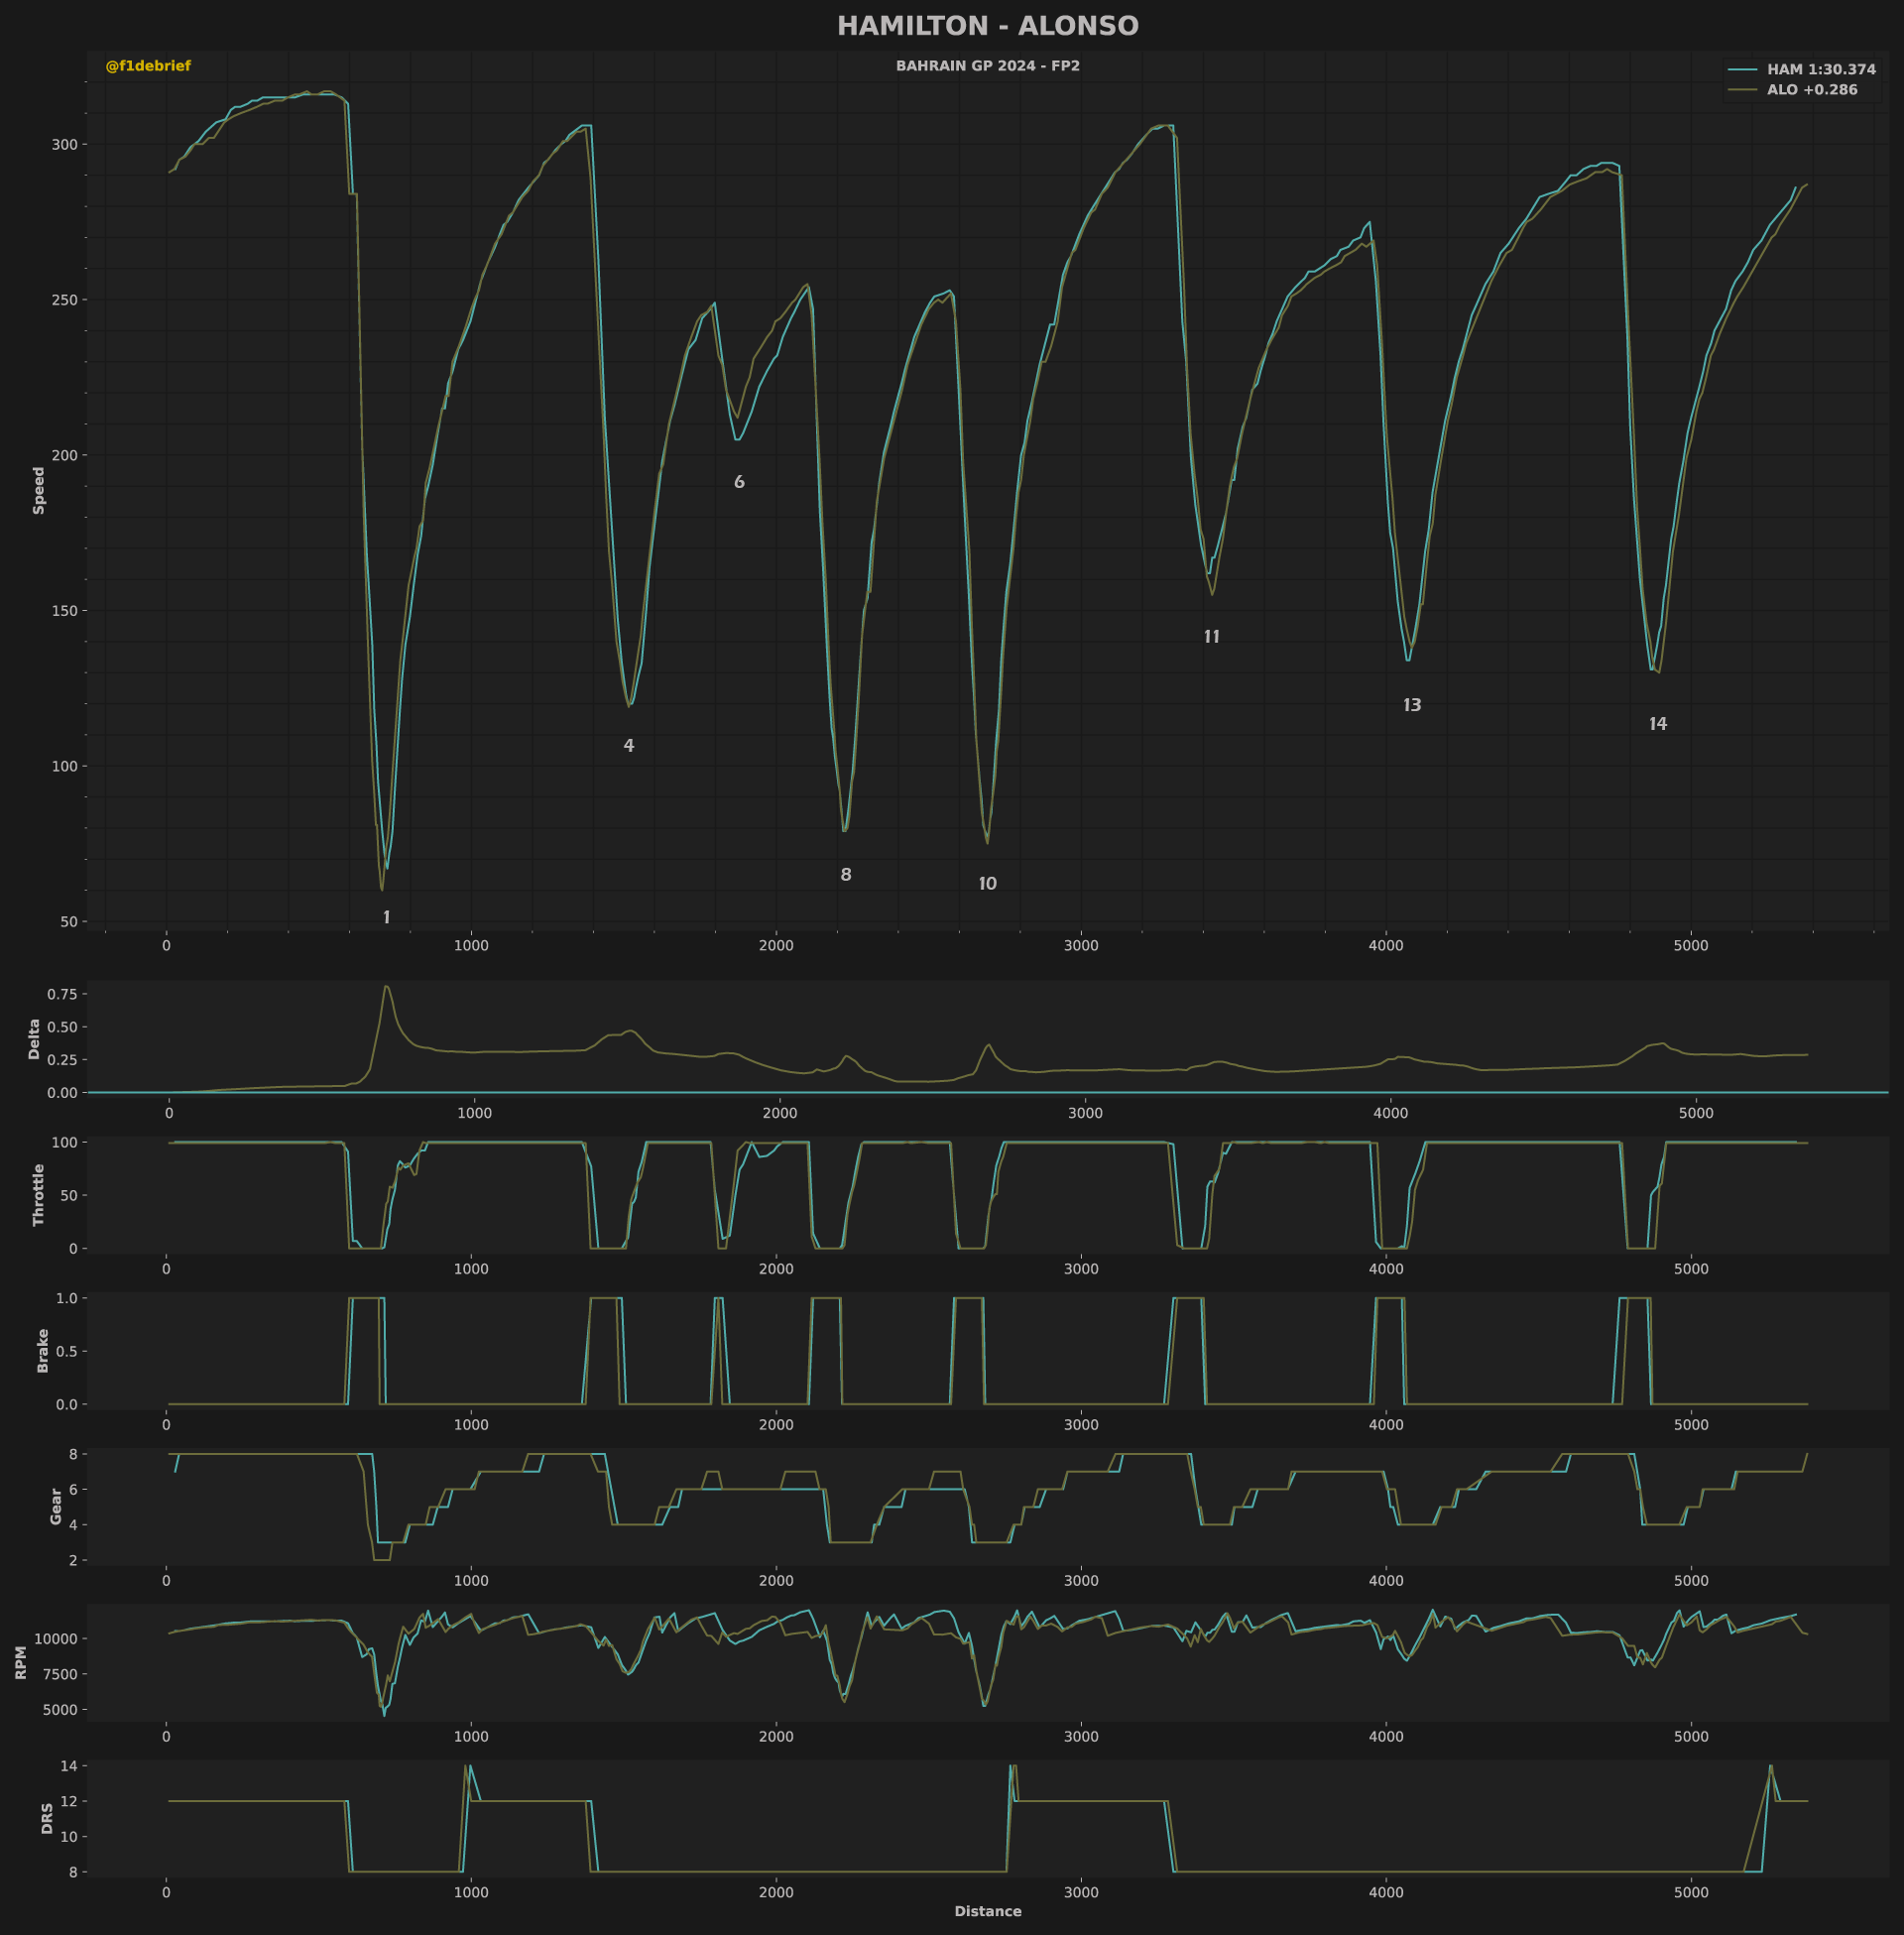Viewport: 1904px width, 1935px height.
Task: Click the DRS axis label
Action: (47, 1818)
